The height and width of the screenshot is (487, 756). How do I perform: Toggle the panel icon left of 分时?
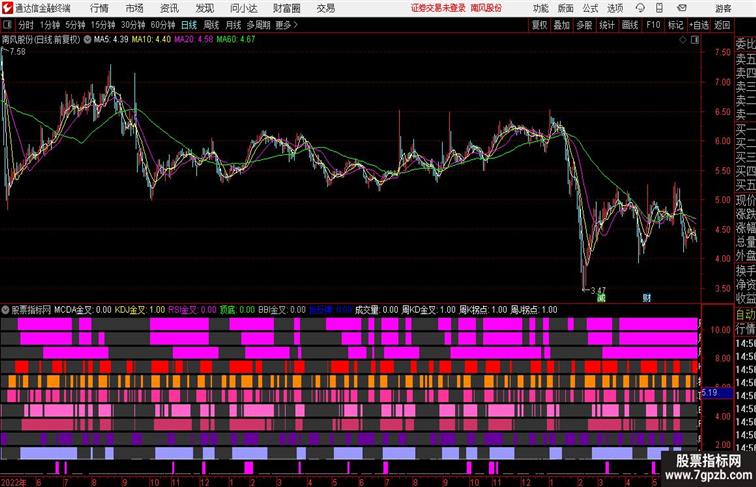coord(7,25)
